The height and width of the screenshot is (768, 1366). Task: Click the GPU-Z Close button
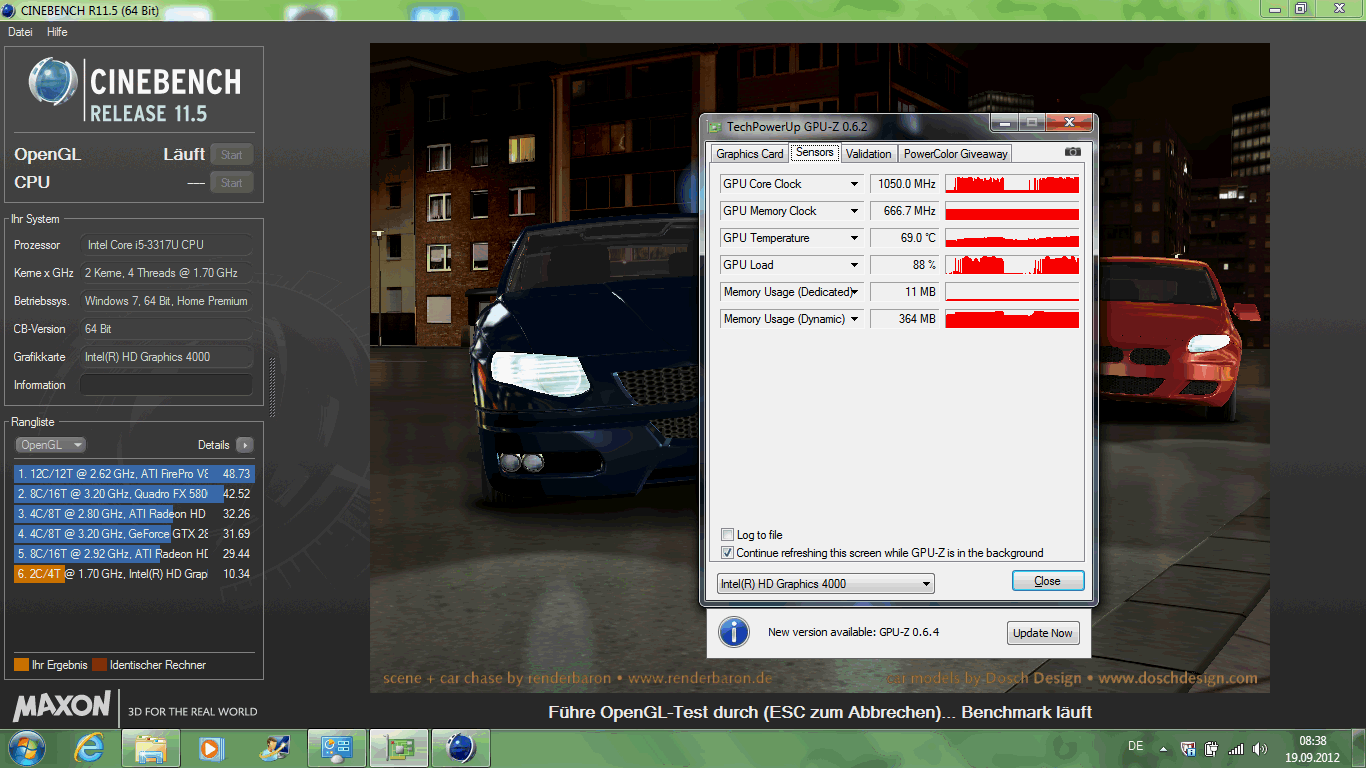(x=1047, y=581)
